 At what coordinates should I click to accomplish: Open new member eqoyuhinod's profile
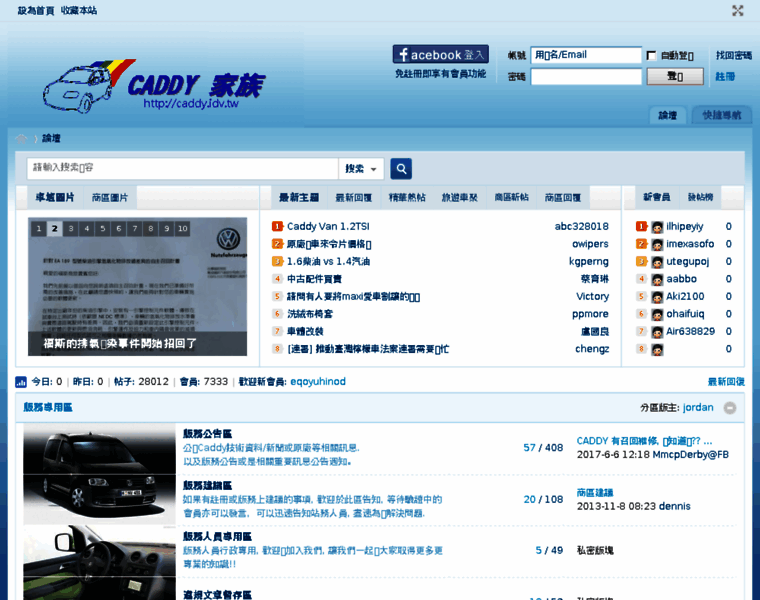click(318, 381)
